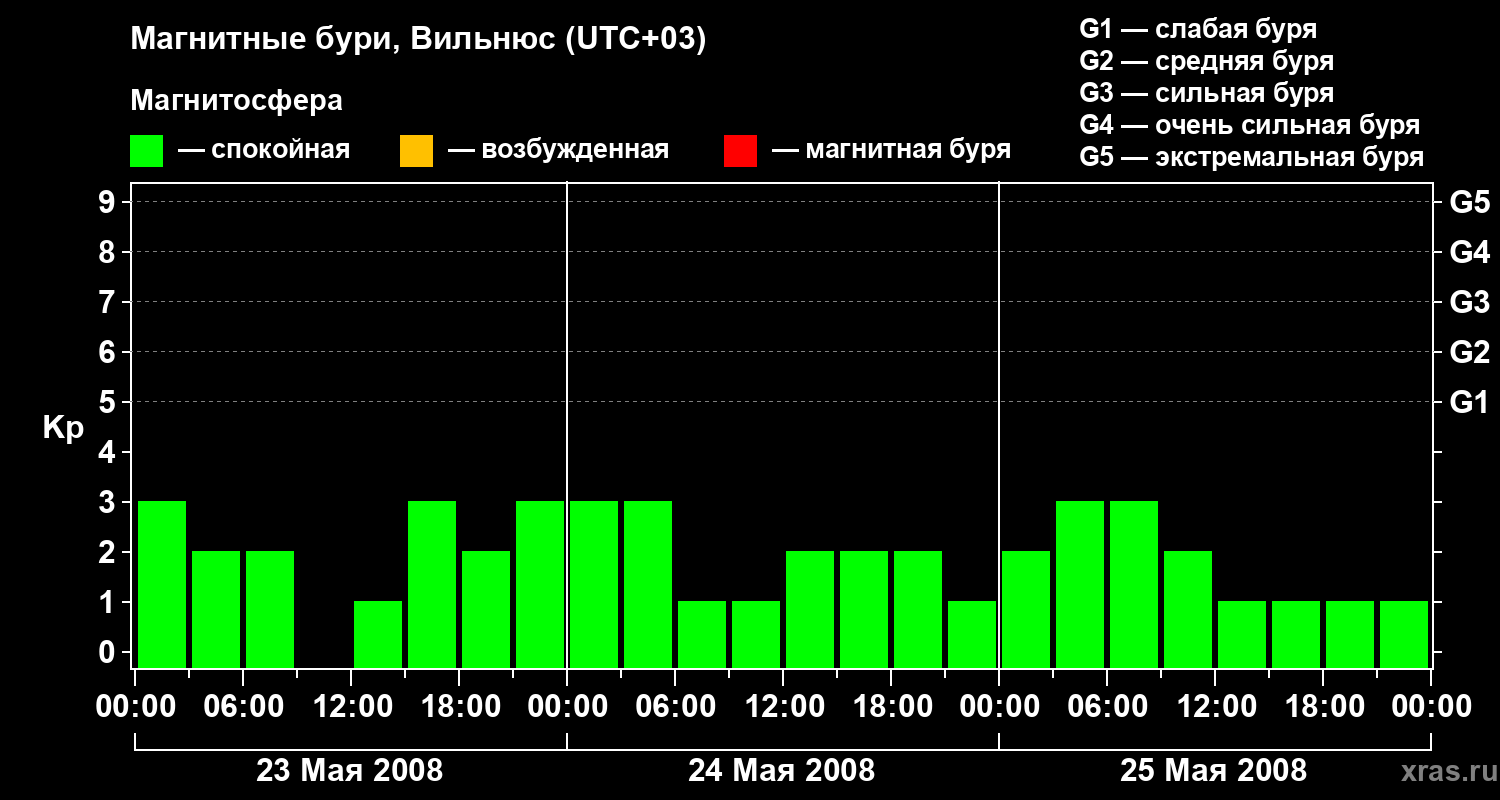Viewport: 1500px width, 800px height.
Task: Click the 24 May 06:00–09:00 Kp bar
Action: tap(702, 634)
